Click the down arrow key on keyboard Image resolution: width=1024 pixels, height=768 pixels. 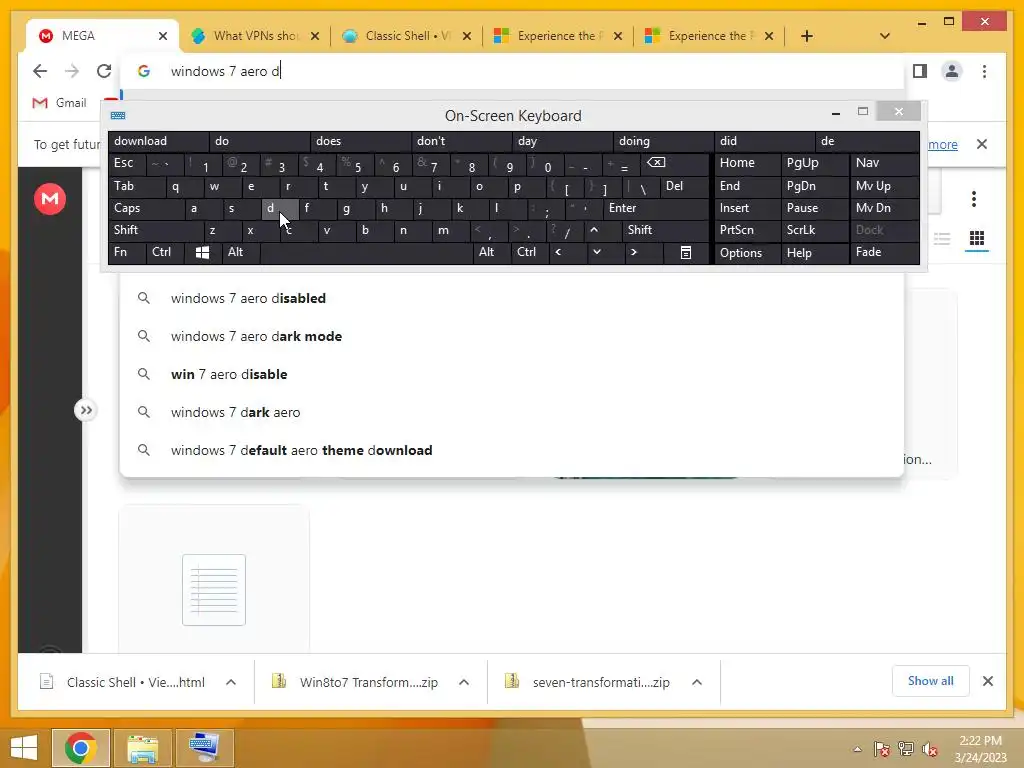point(596,253)
